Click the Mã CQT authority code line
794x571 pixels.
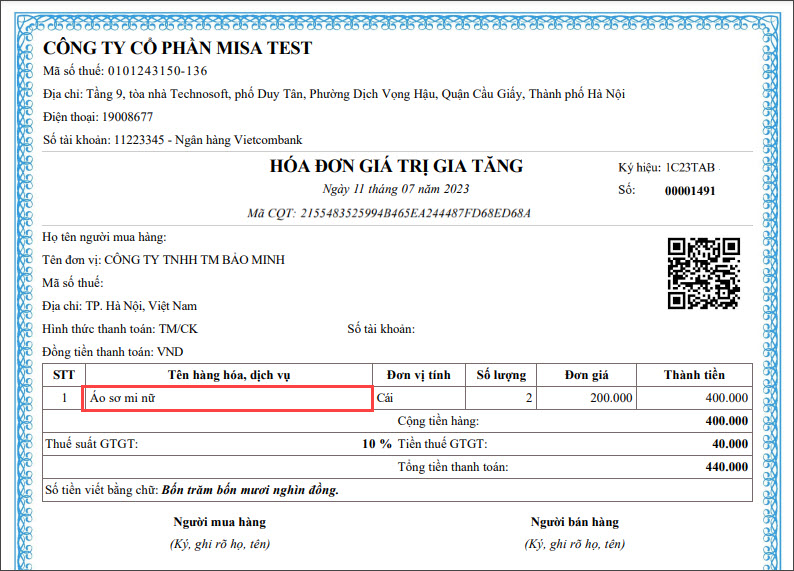click(388, 213)
